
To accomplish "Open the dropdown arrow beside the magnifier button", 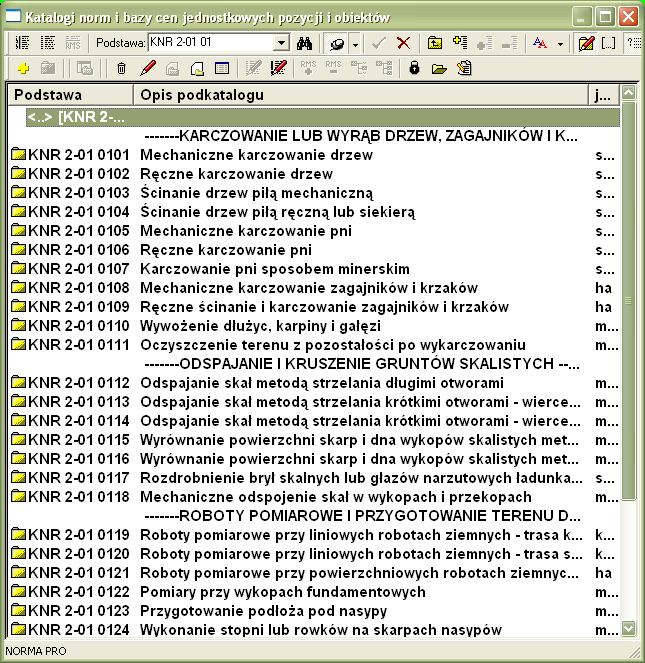I will click(355, 43).
